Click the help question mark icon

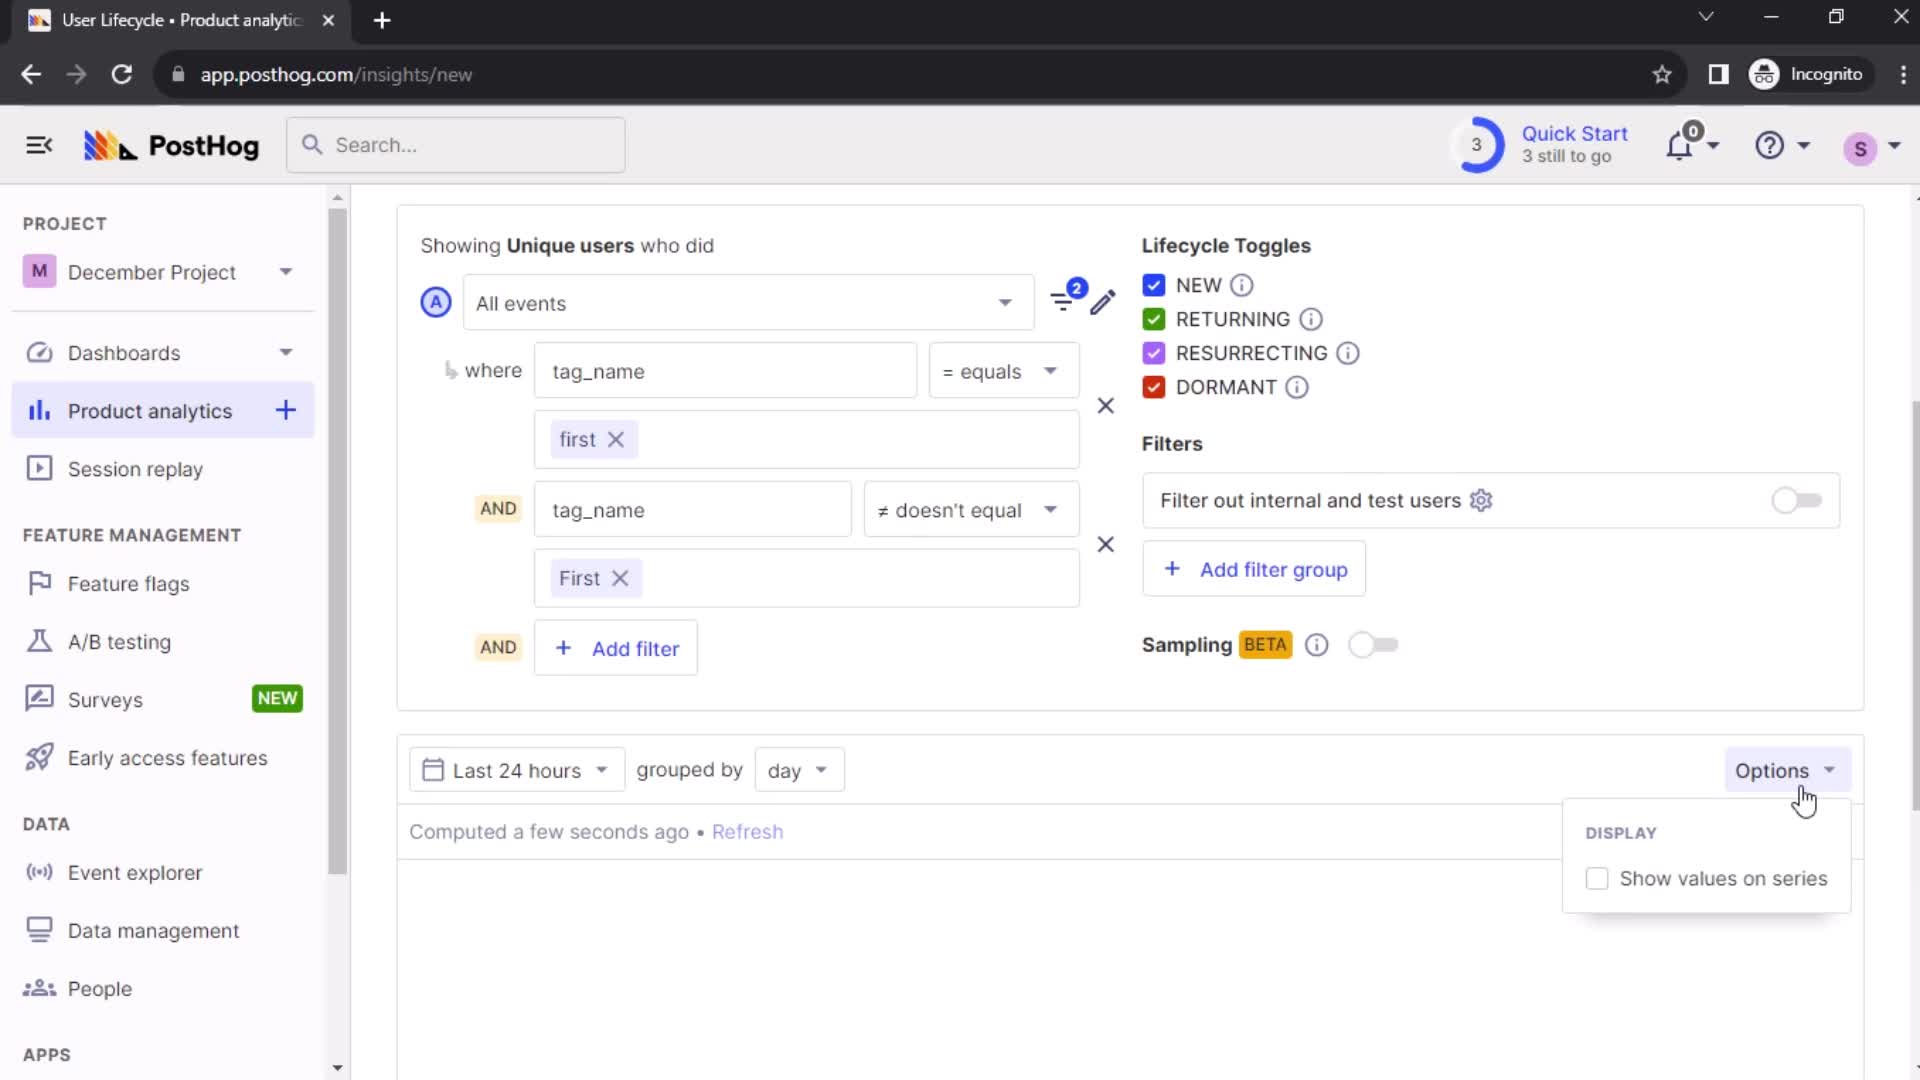pos(1770,145)
